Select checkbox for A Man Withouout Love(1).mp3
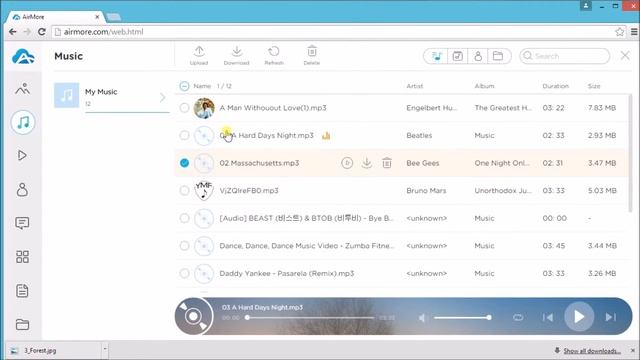The image size is (640, 360). (184, 108)
